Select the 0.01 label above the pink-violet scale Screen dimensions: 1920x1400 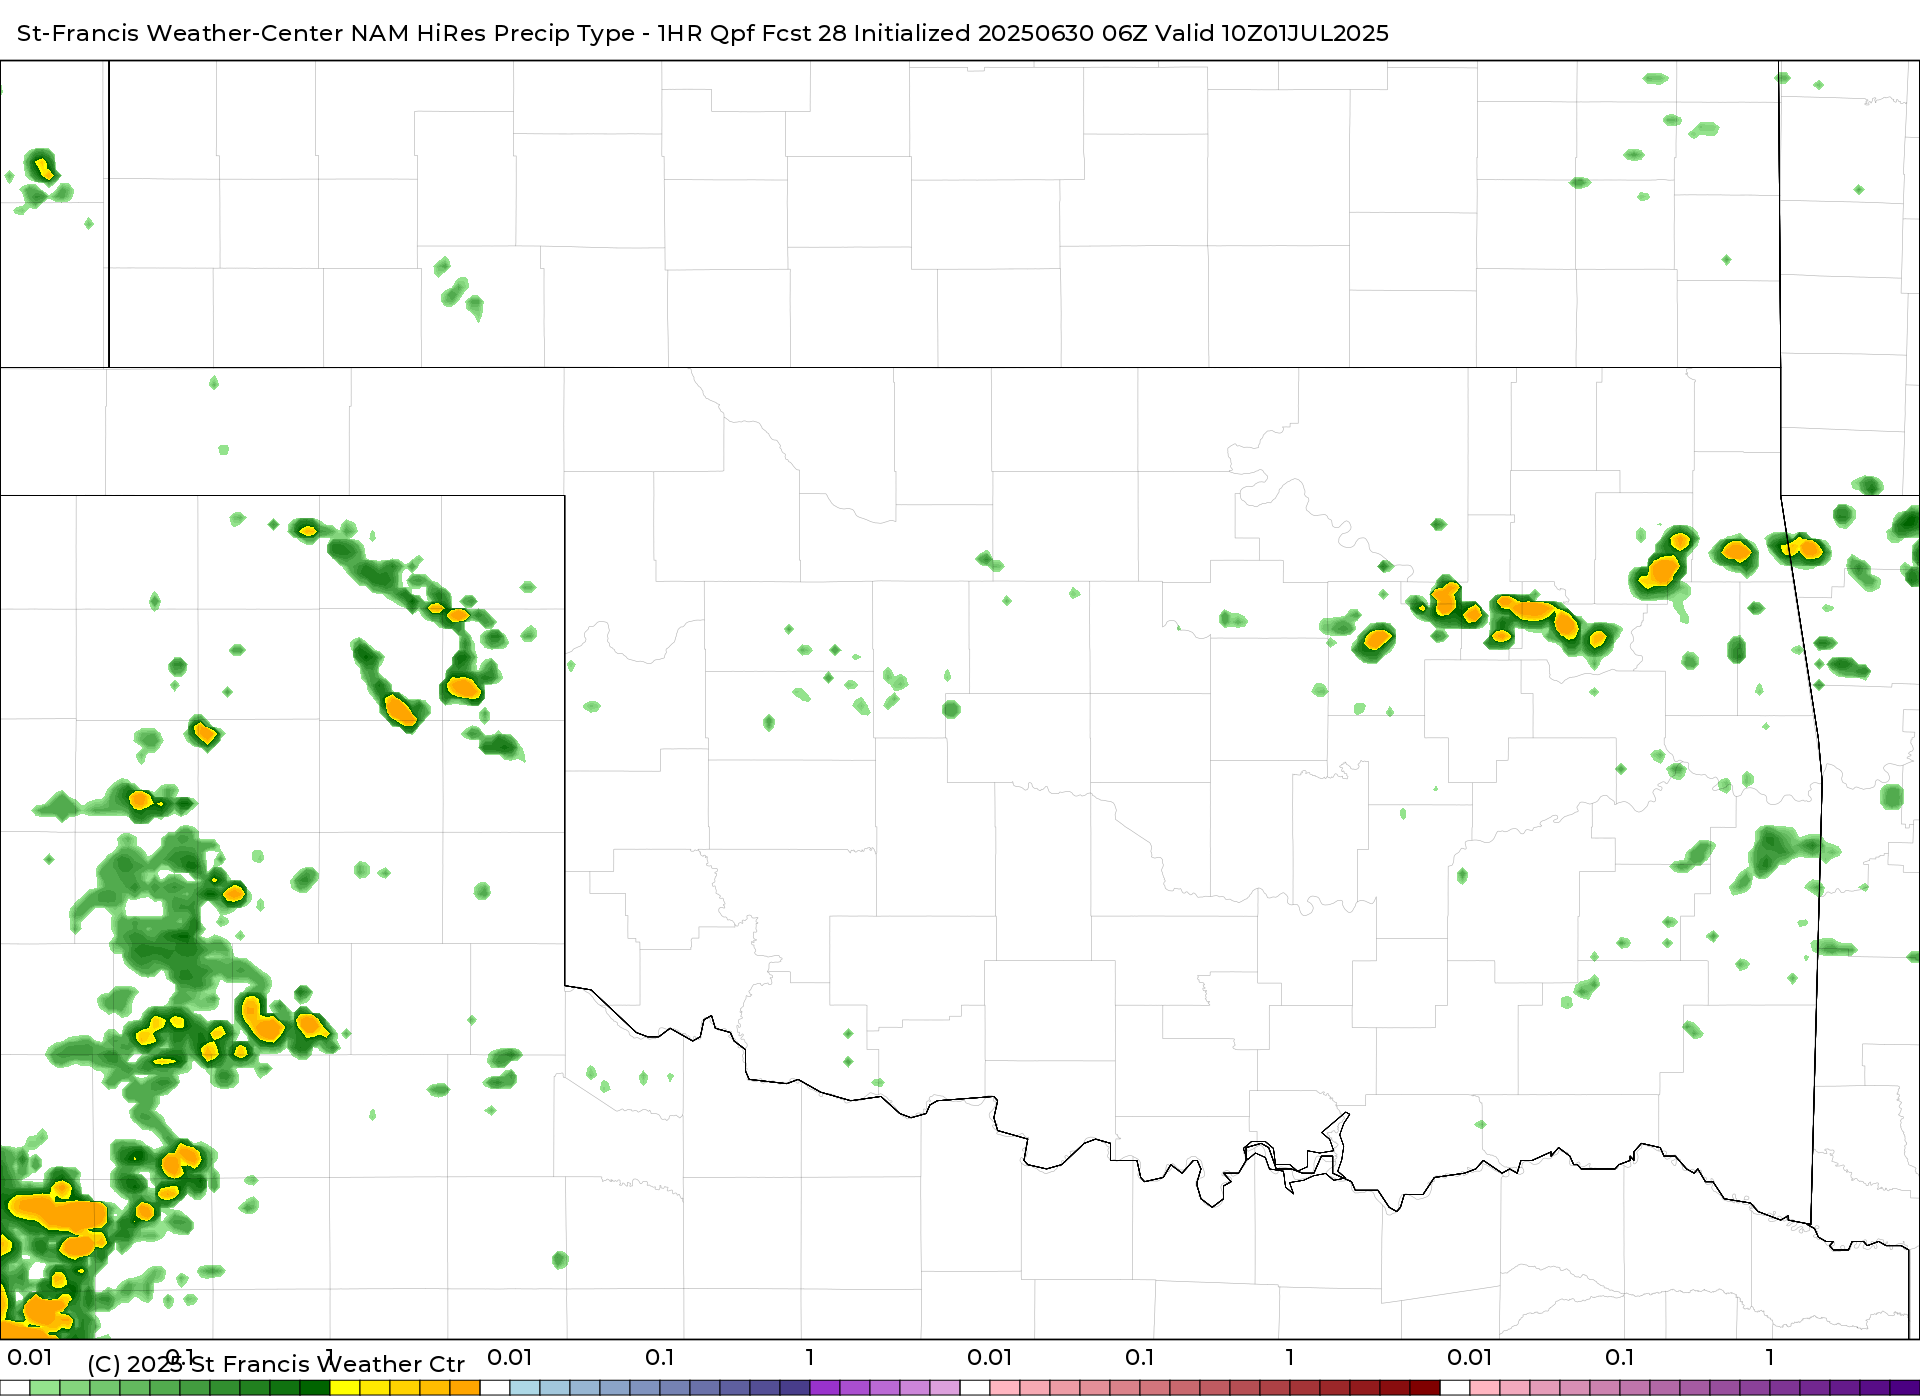tap(1469, 1357)
